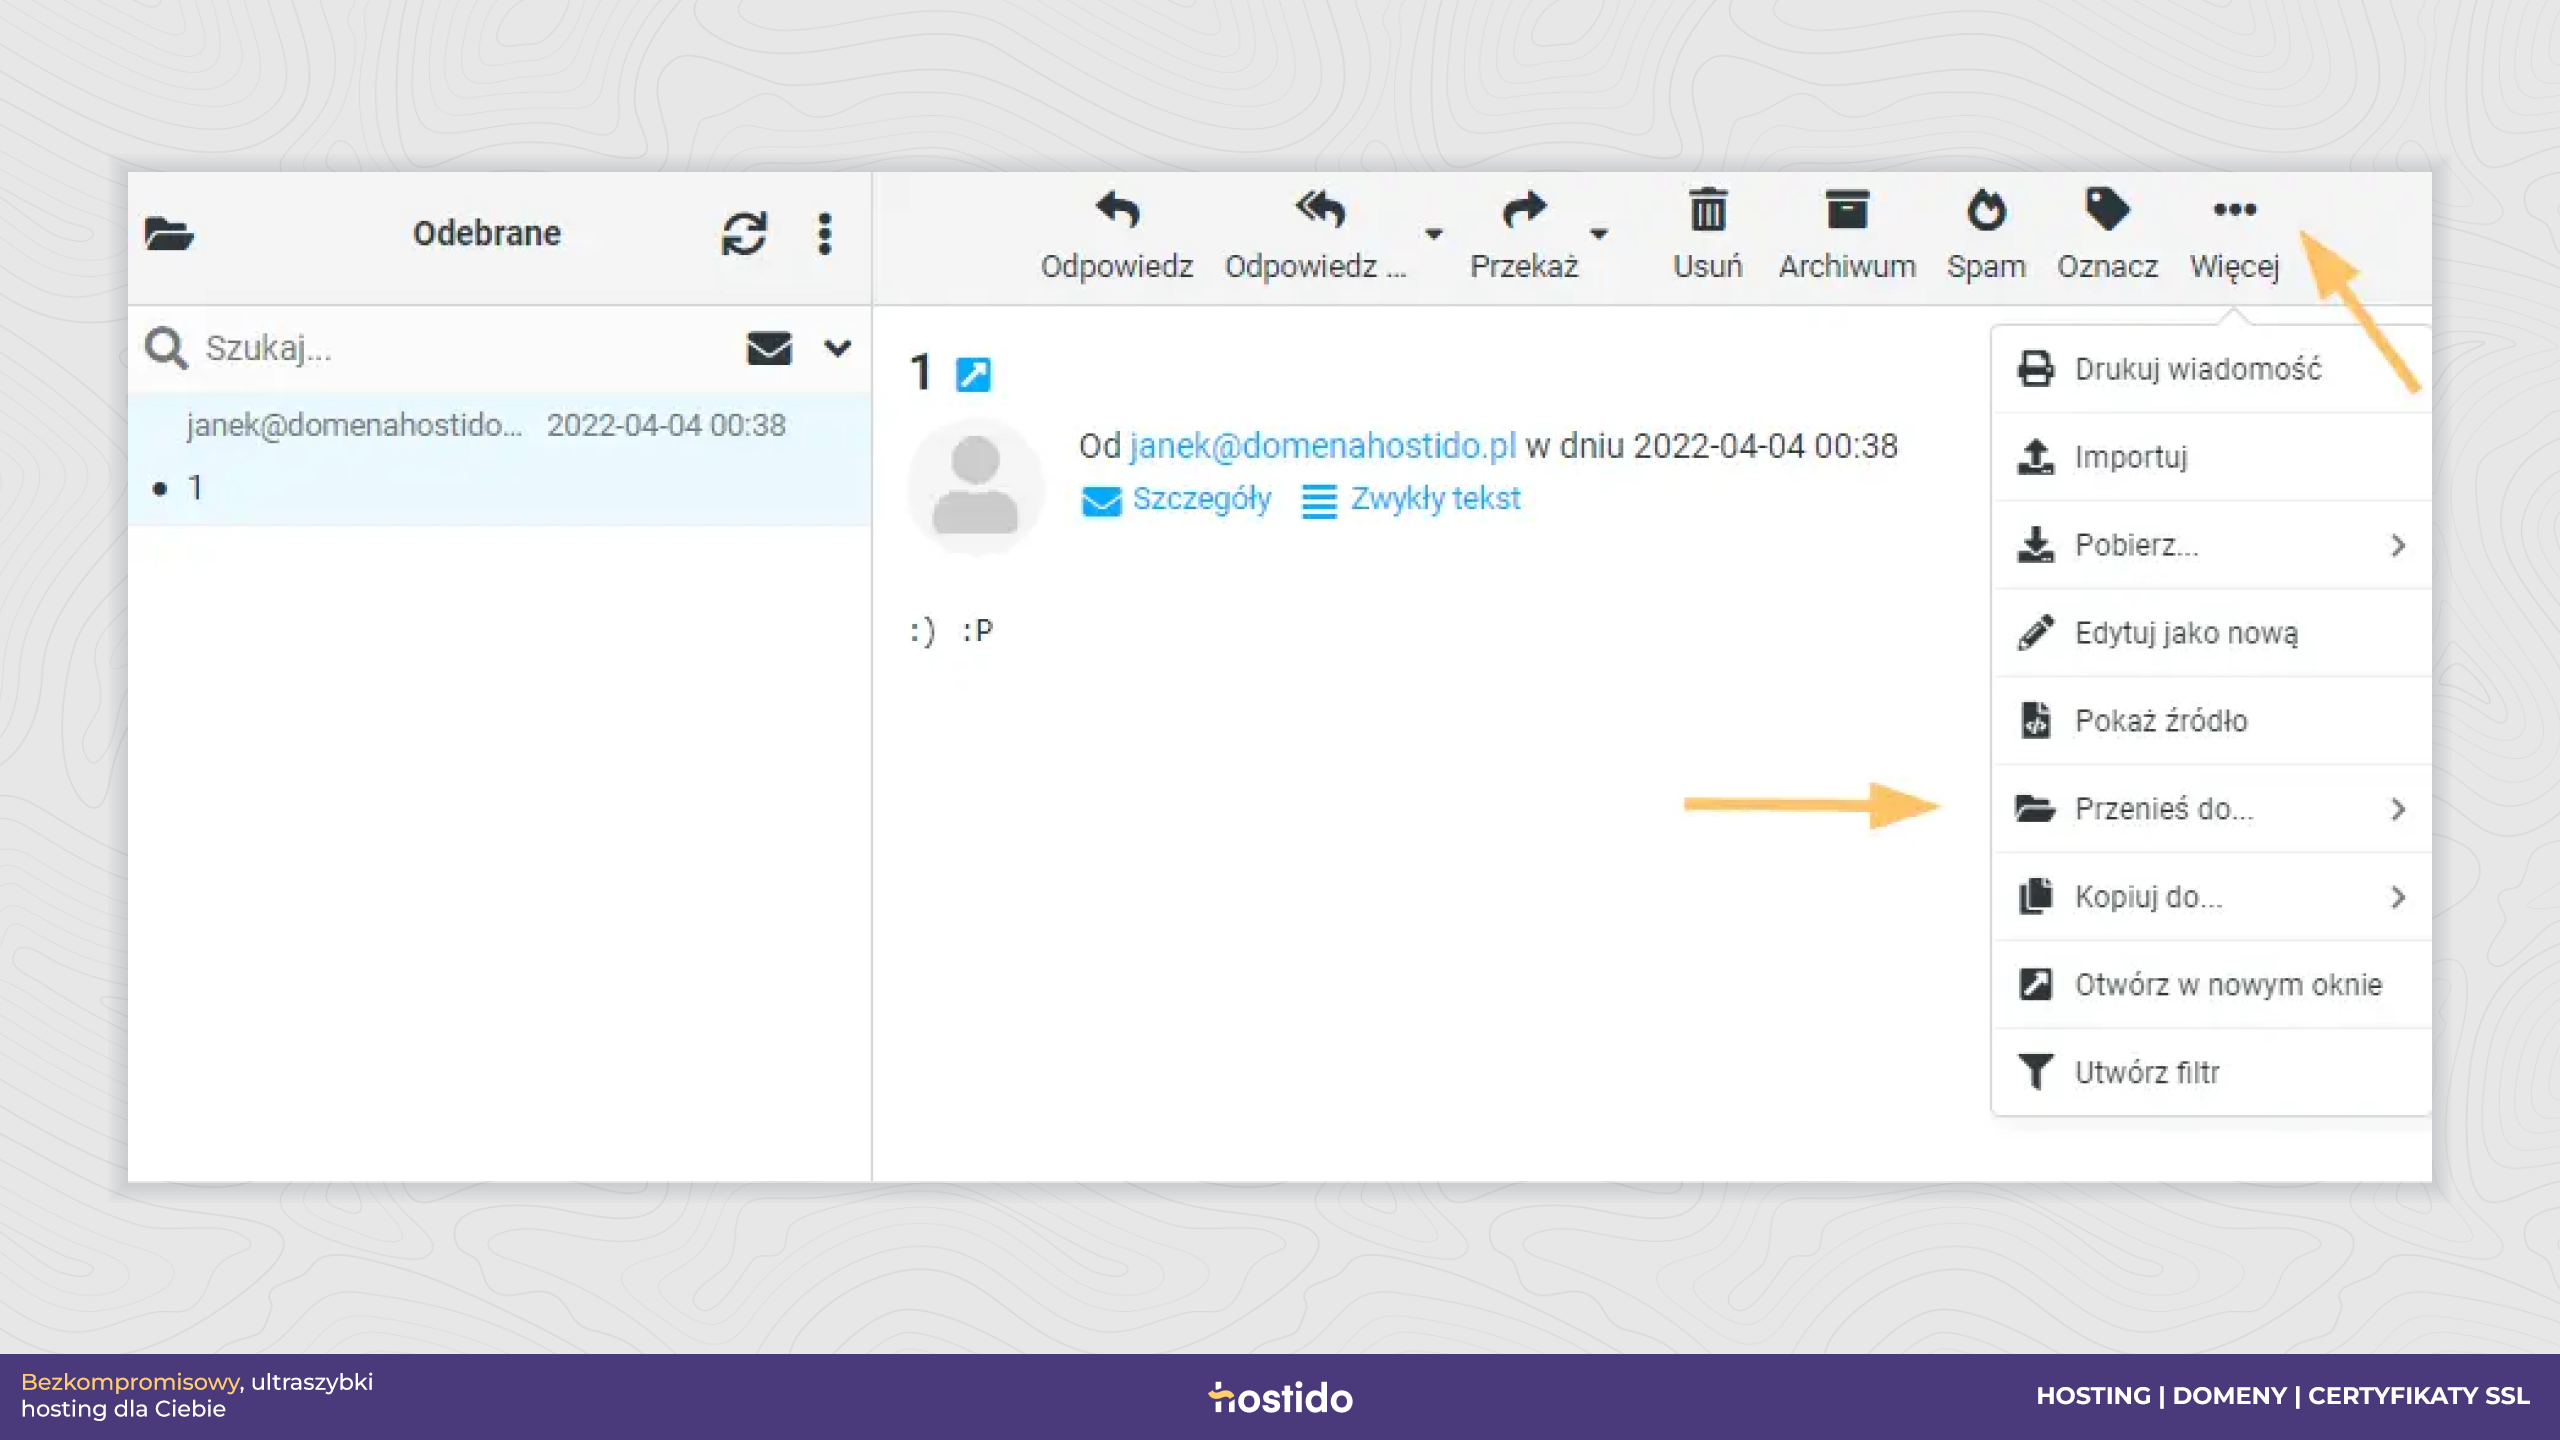2560x1440 pixels.
Task: Click the Szukaj search field
Action: [x=465, y=348]
